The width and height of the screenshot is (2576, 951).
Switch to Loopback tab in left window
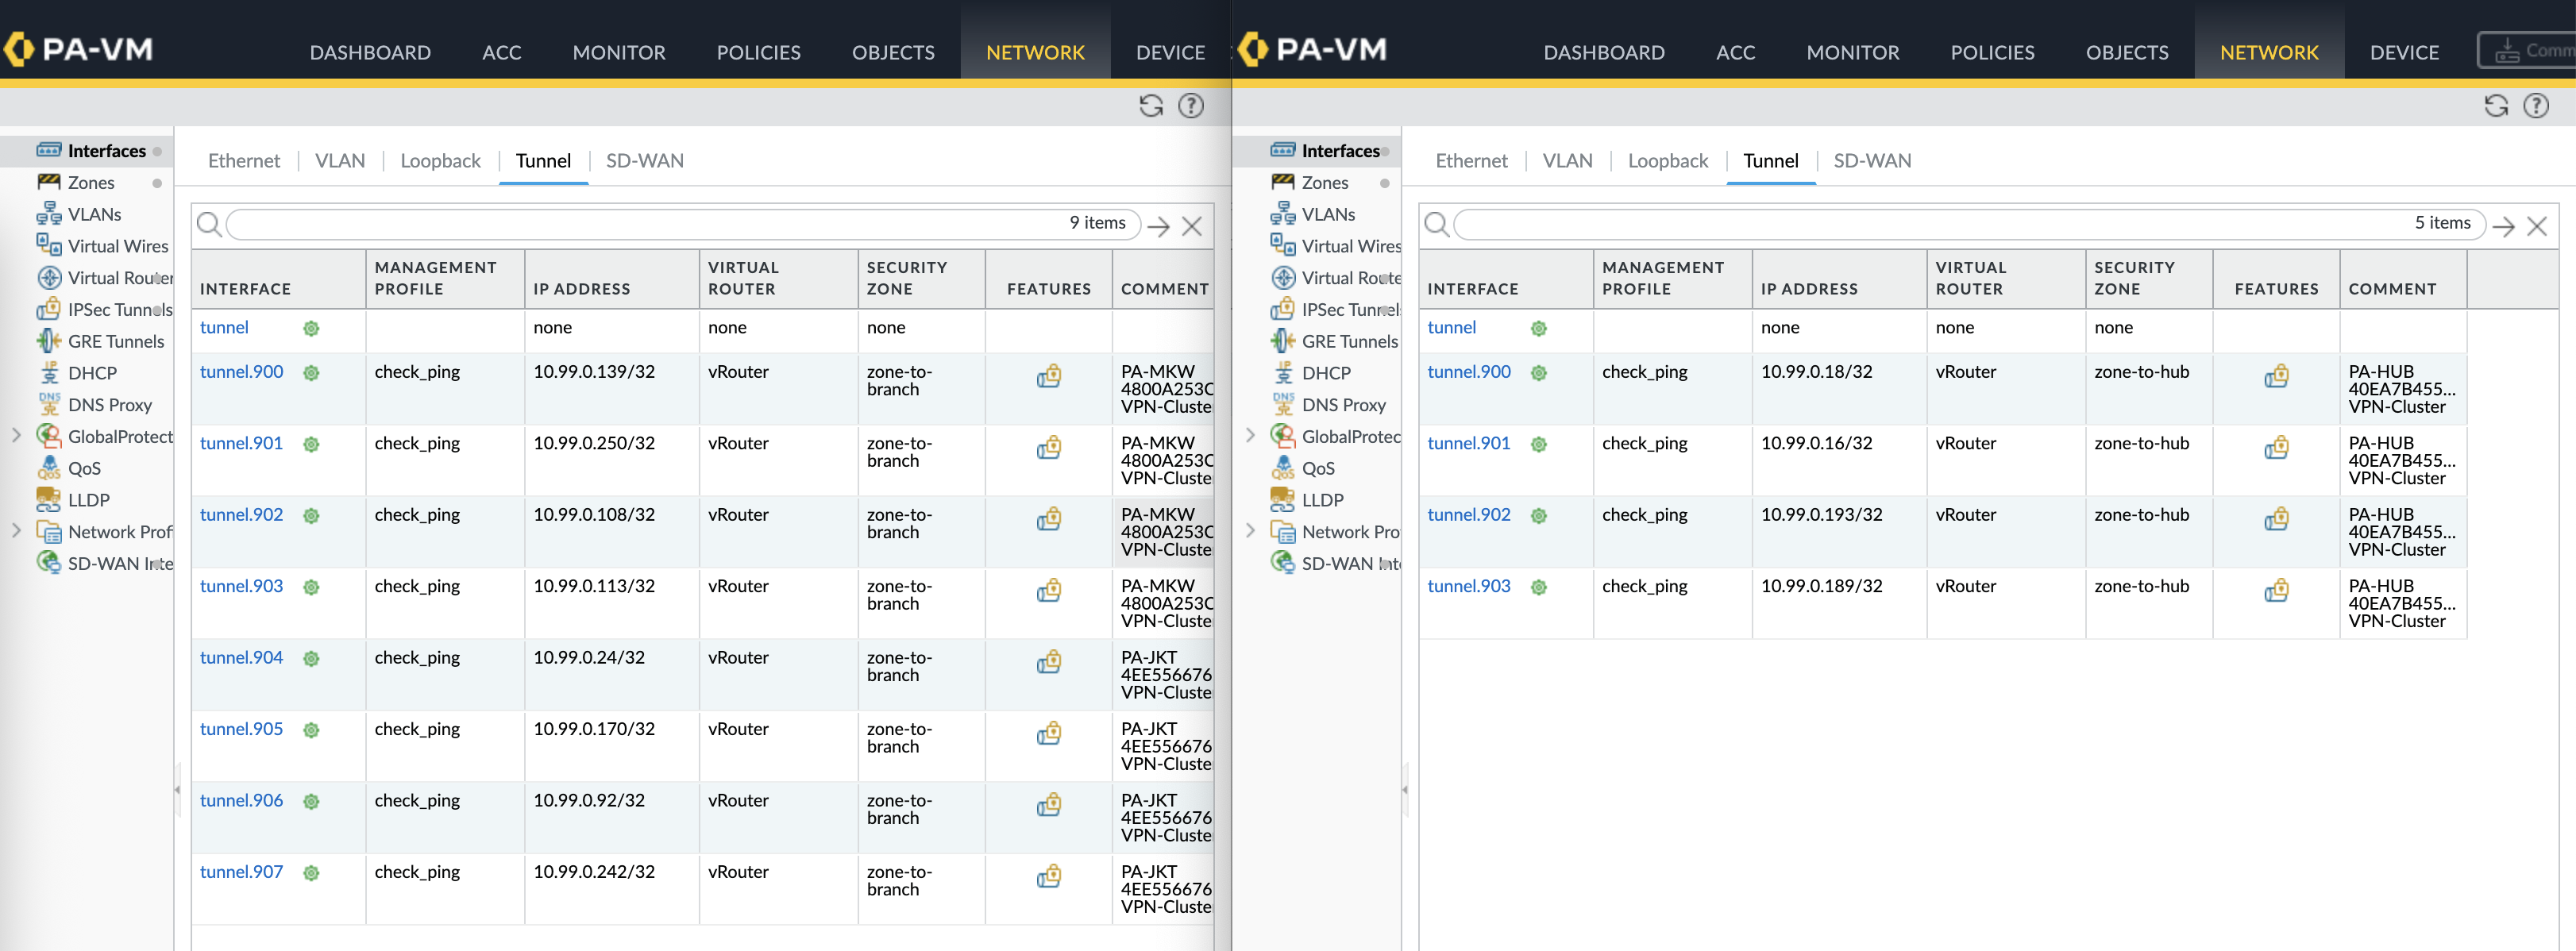coord(440,161)
